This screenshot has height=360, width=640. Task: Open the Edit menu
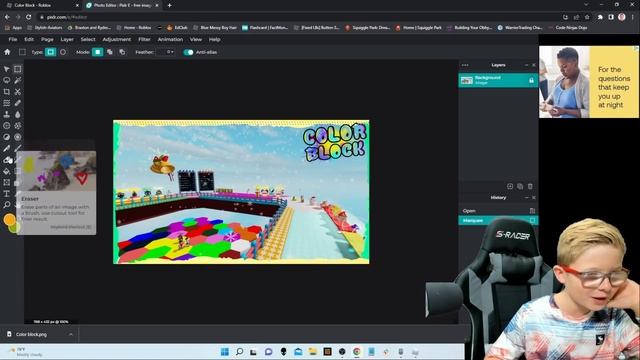pyautogui.click(x=29, y=40)
